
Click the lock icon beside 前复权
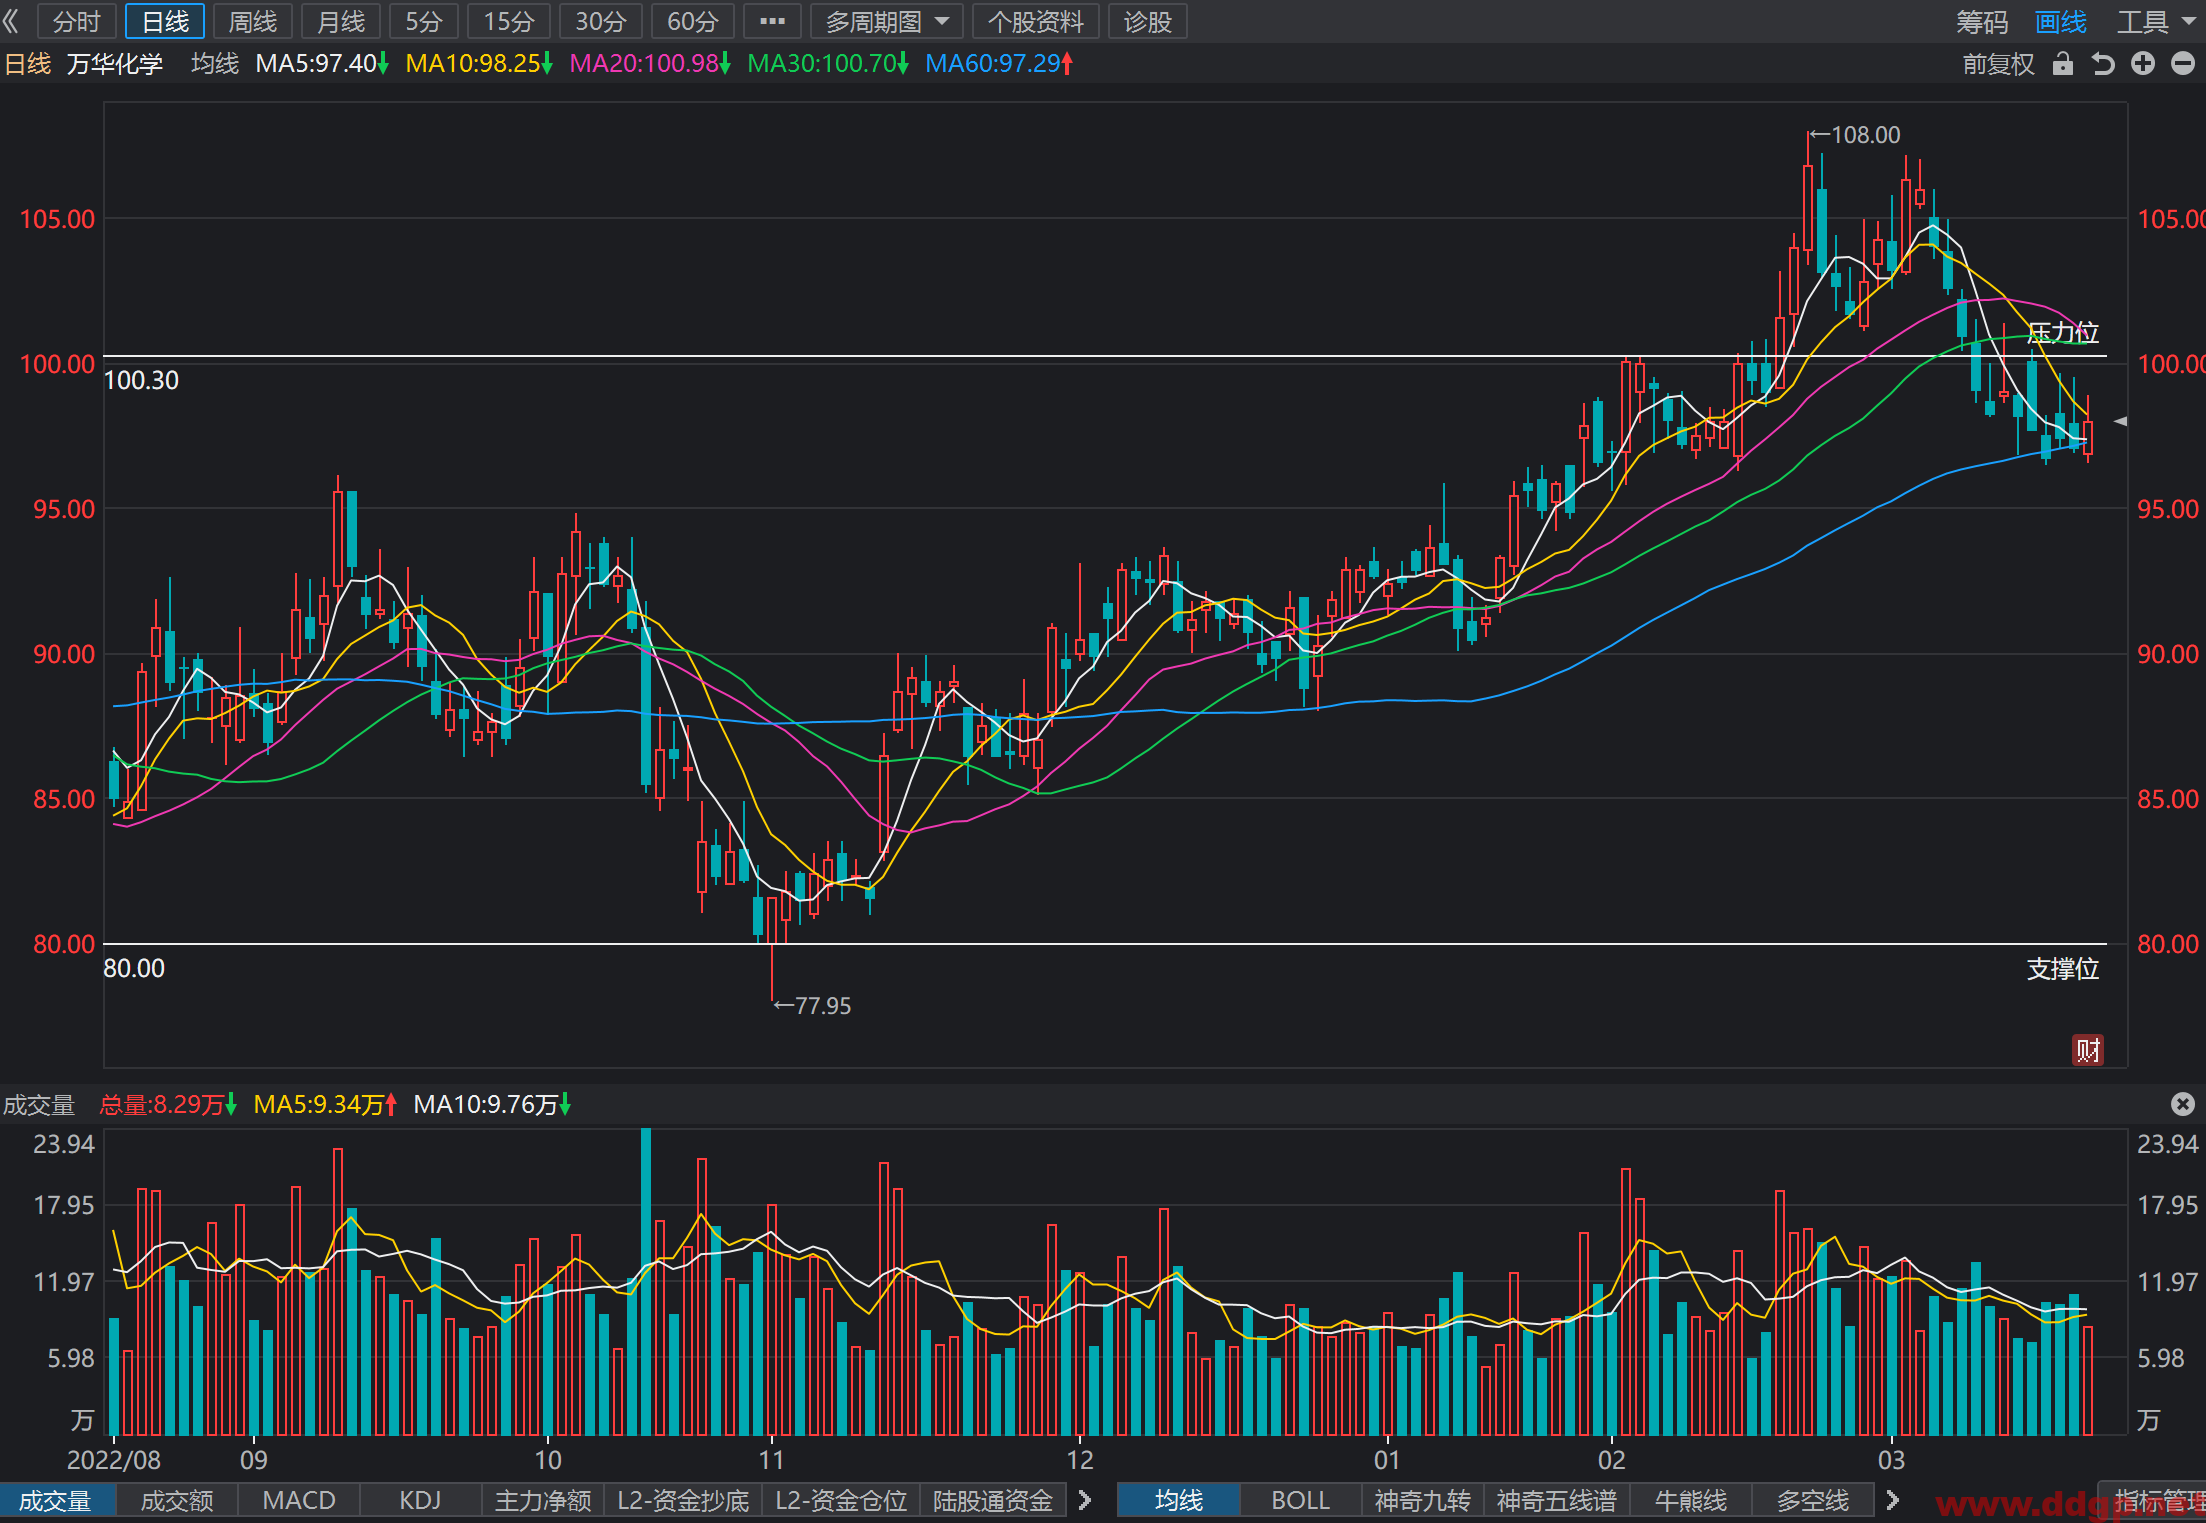click(x=2062, y=65)
